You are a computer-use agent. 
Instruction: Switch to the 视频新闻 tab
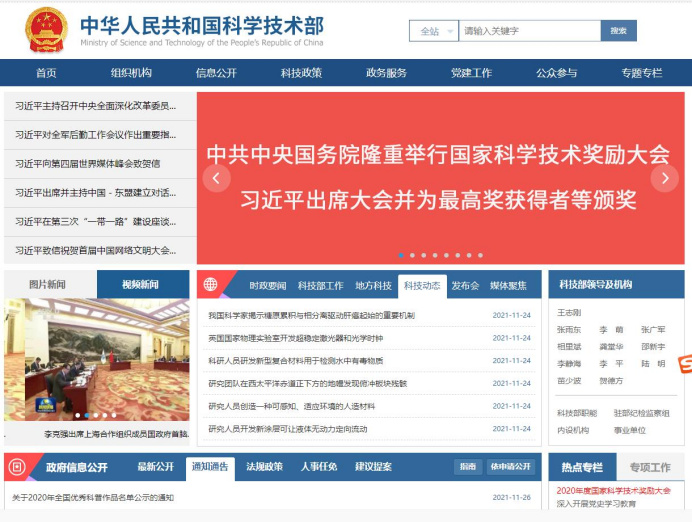(141, 285)
